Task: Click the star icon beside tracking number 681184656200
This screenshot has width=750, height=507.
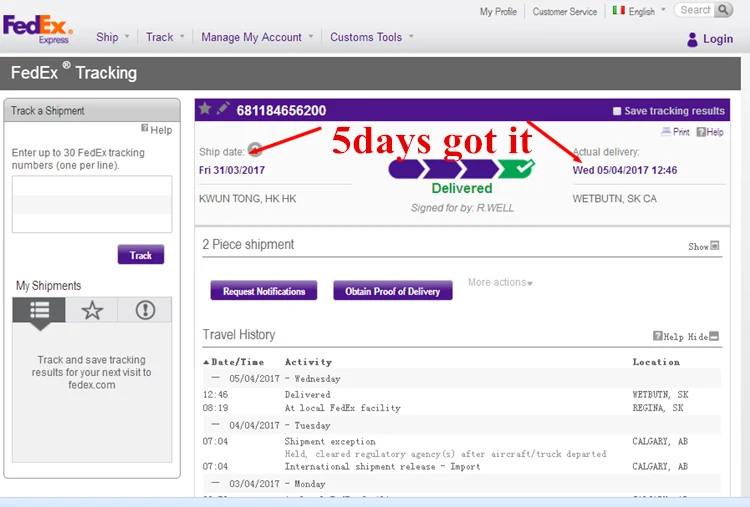Action: 205,109
